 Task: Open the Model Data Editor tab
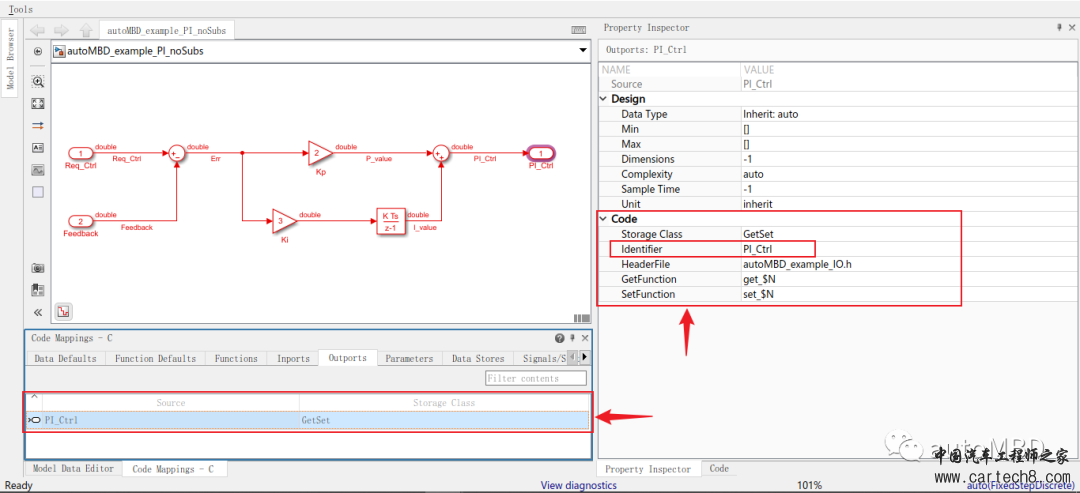[x=73, y=468]
